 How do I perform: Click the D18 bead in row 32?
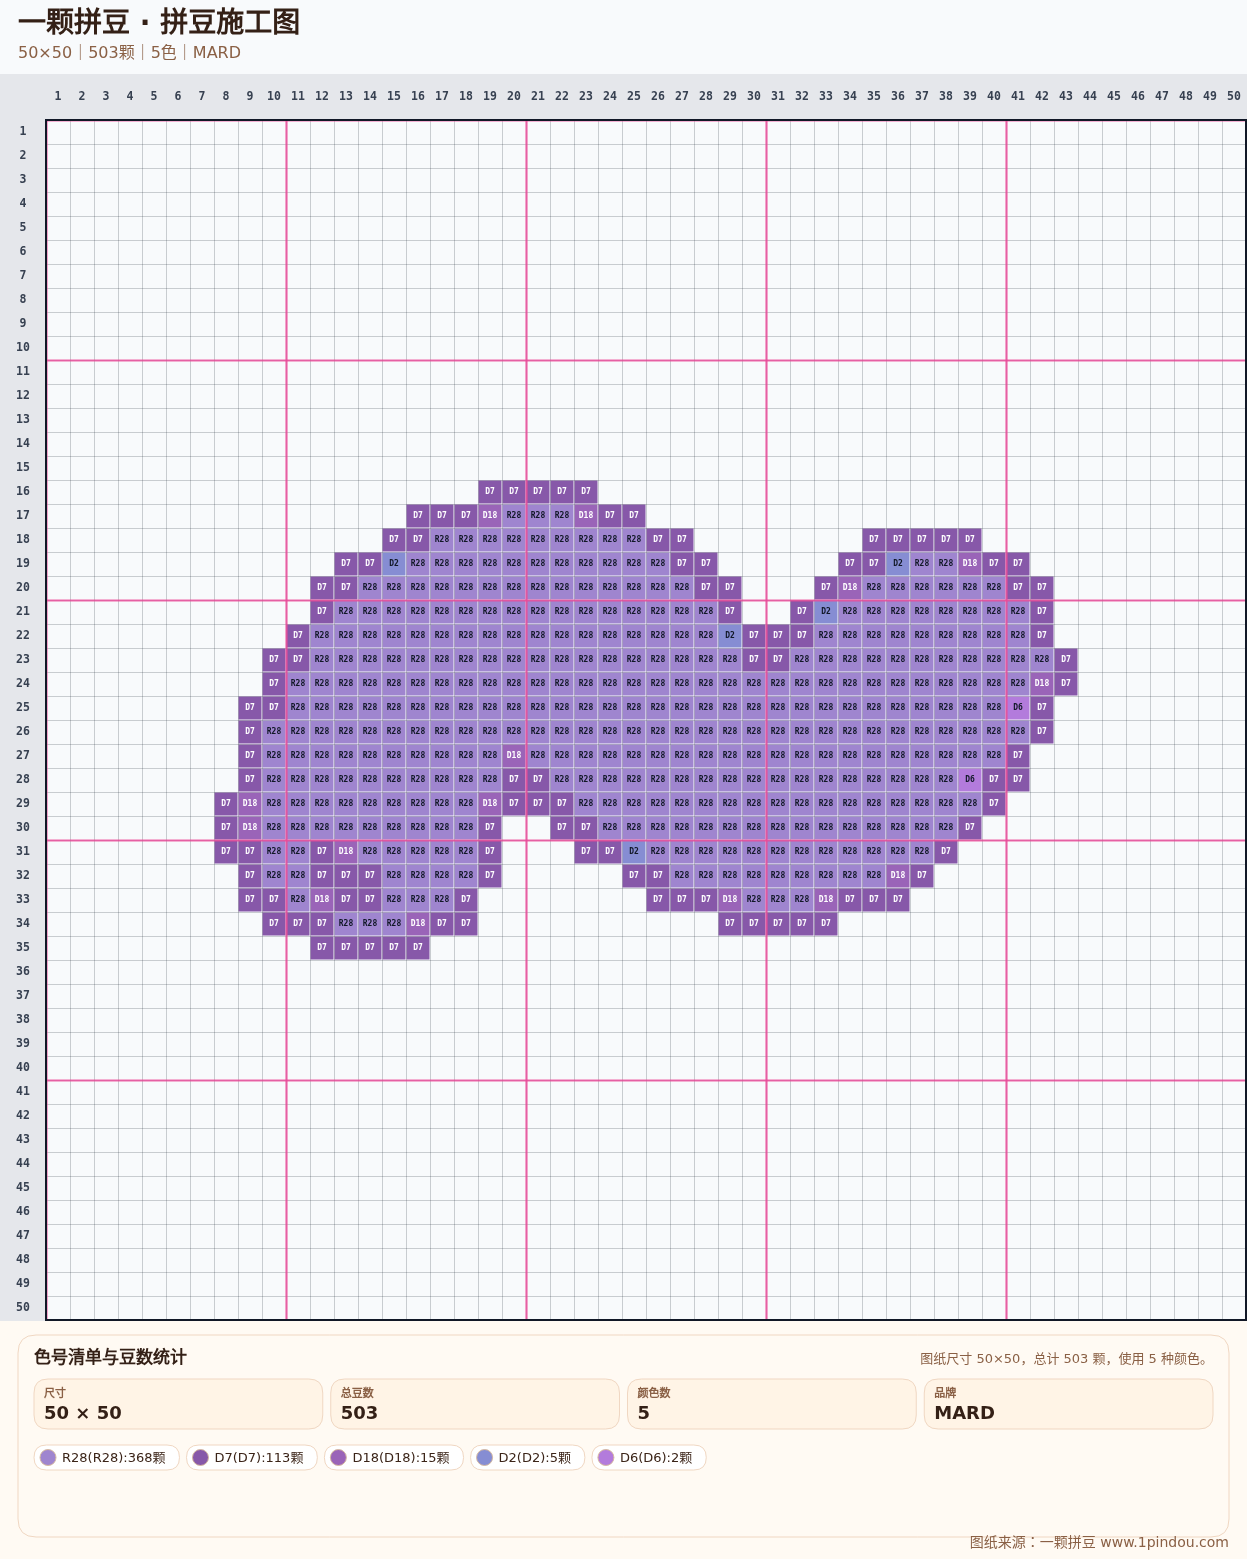point(898,875)
